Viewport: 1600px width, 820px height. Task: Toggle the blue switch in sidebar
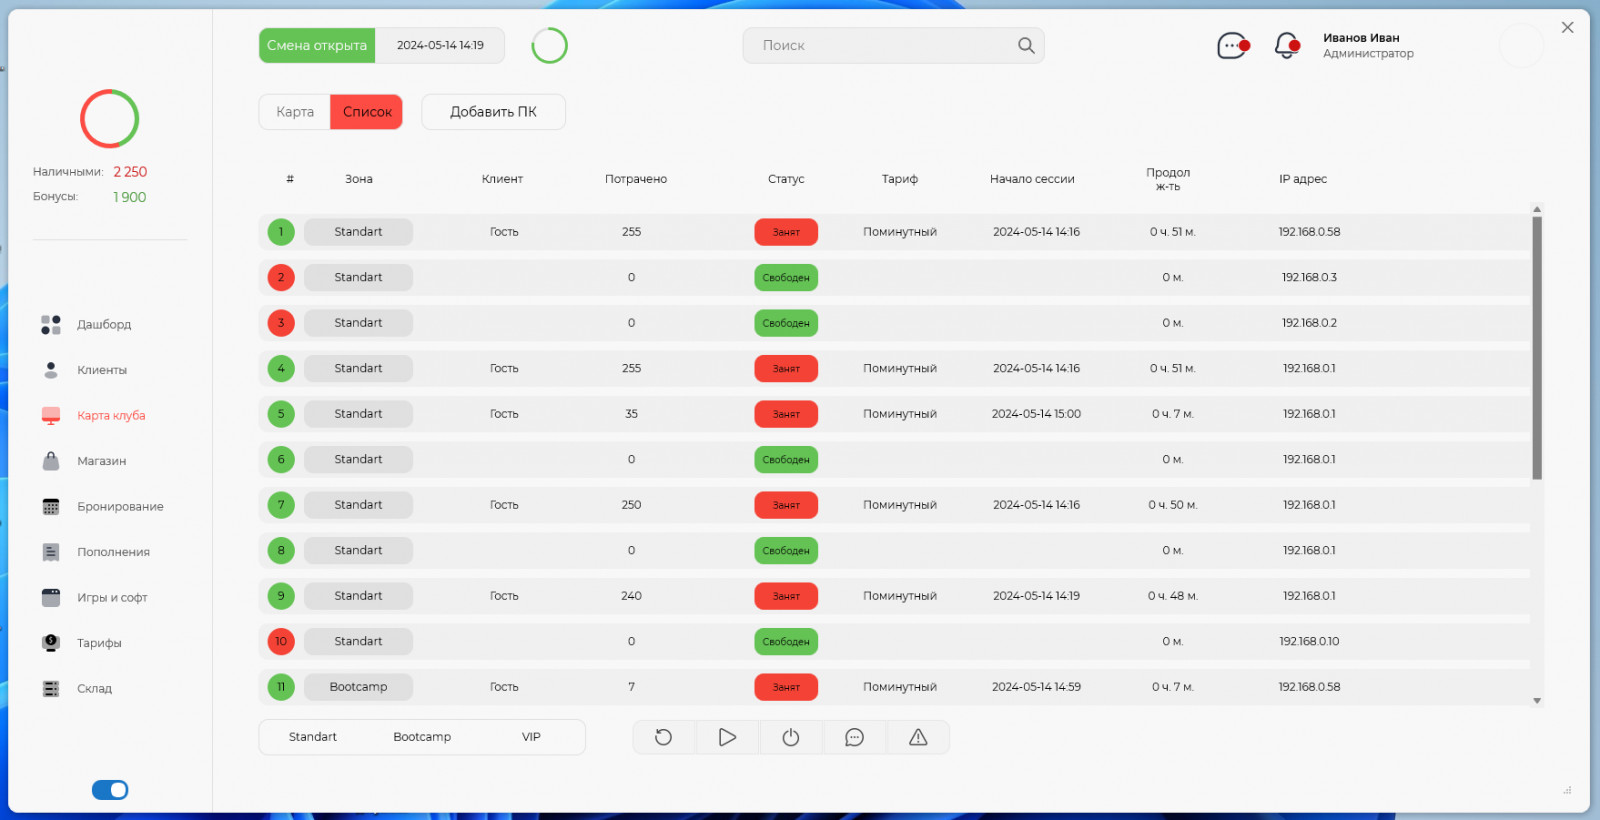pos(110,790)
